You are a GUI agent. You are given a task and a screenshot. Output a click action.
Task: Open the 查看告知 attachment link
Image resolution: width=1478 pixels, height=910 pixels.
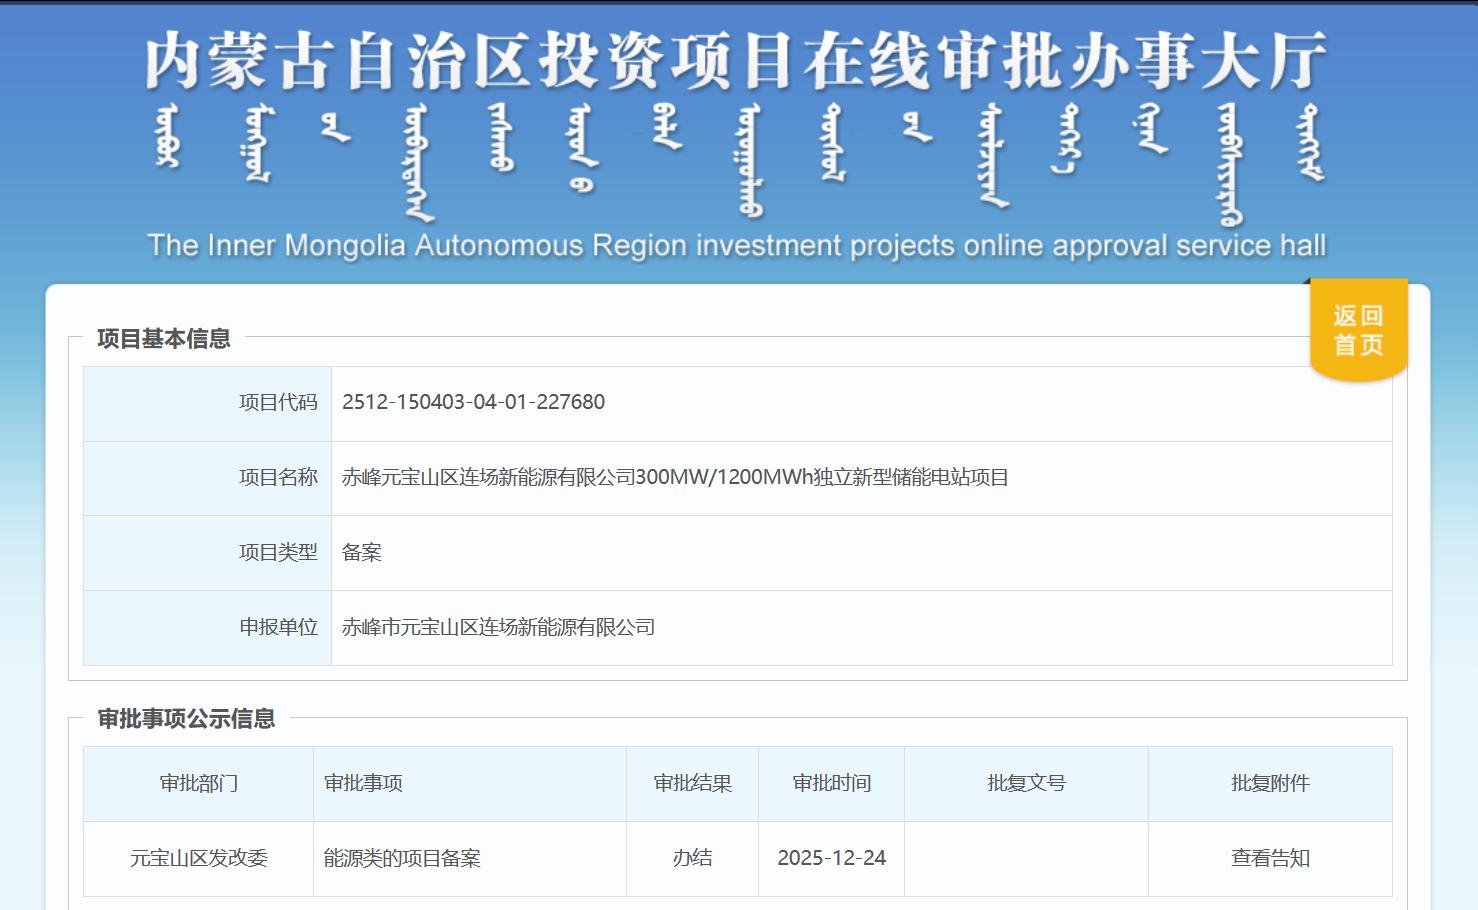click(x=1270, y=858)
